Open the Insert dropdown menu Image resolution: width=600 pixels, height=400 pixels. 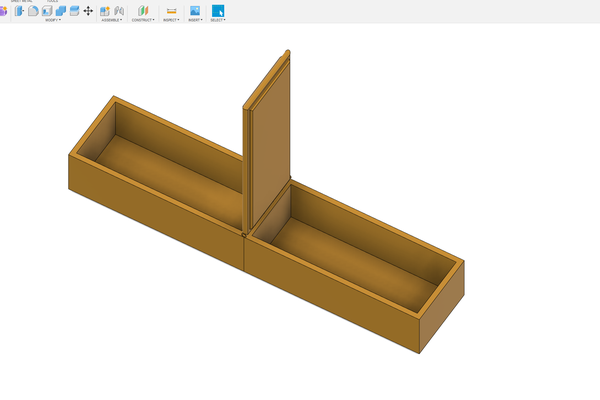[x=195, y=20]
